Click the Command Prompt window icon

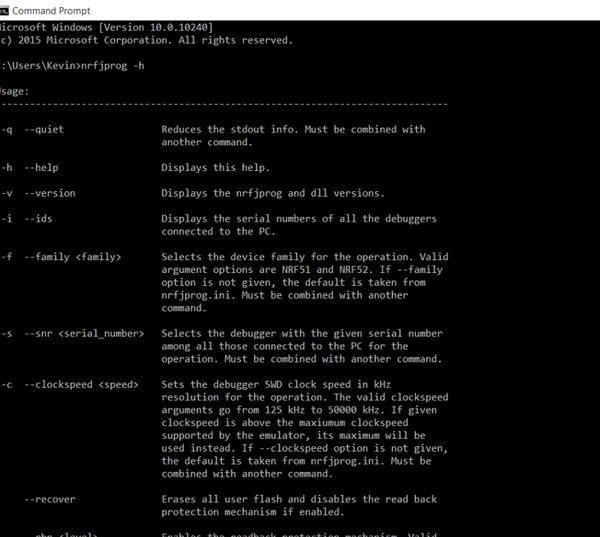(4, 11)
